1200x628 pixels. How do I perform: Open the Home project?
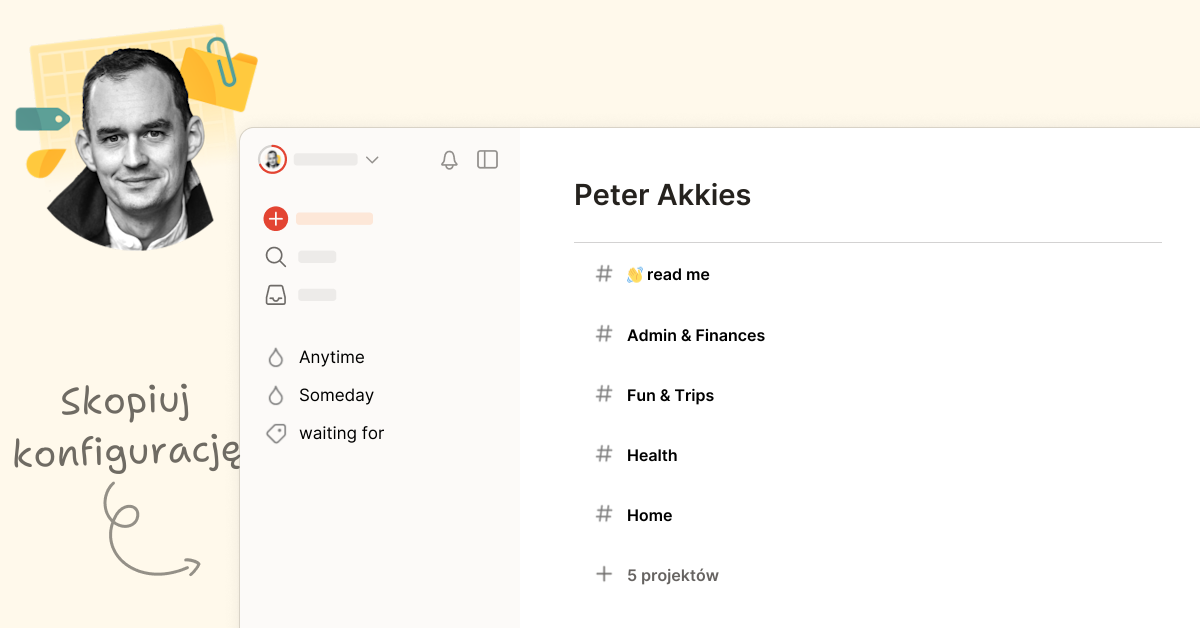click(649, 515)
